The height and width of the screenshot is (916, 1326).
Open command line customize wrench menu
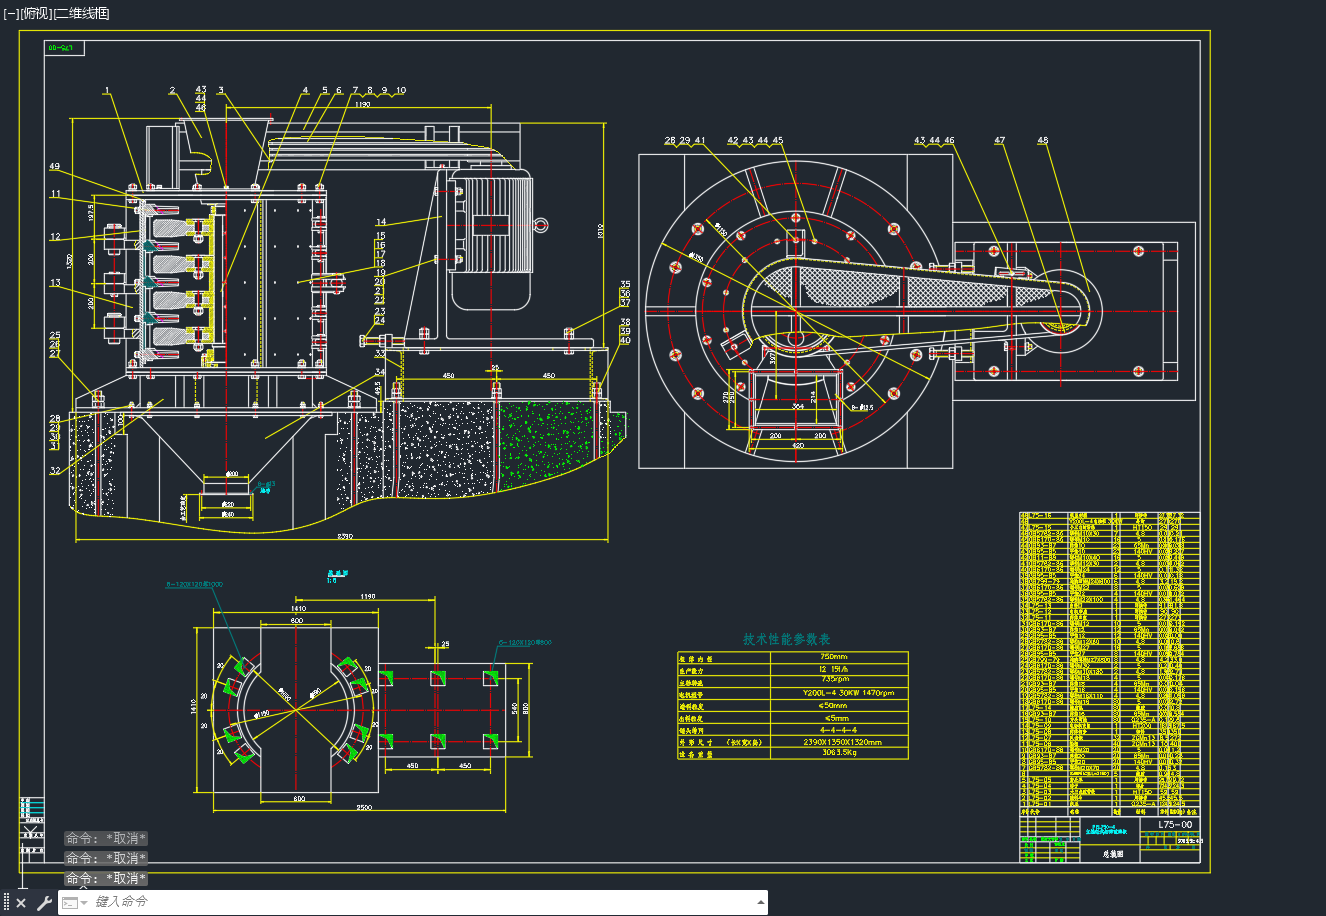tap(44, 903)
